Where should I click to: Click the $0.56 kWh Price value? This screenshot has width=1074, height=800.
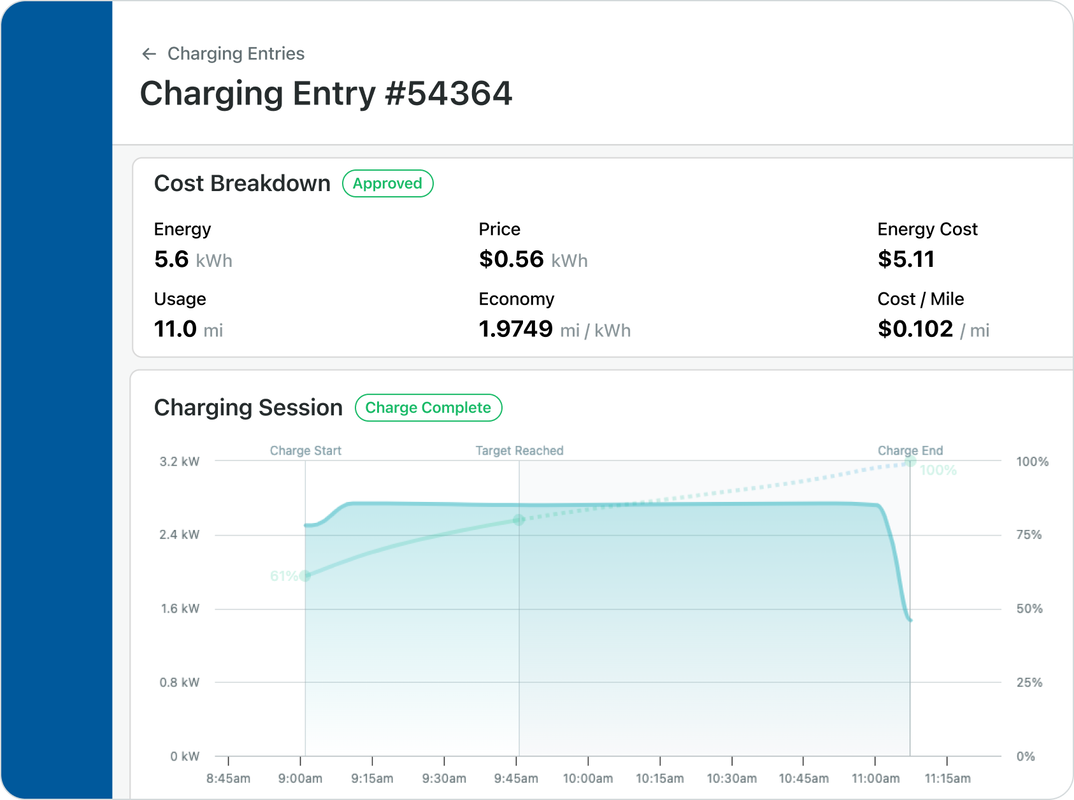pyautogui.click(x=533, y=259)
